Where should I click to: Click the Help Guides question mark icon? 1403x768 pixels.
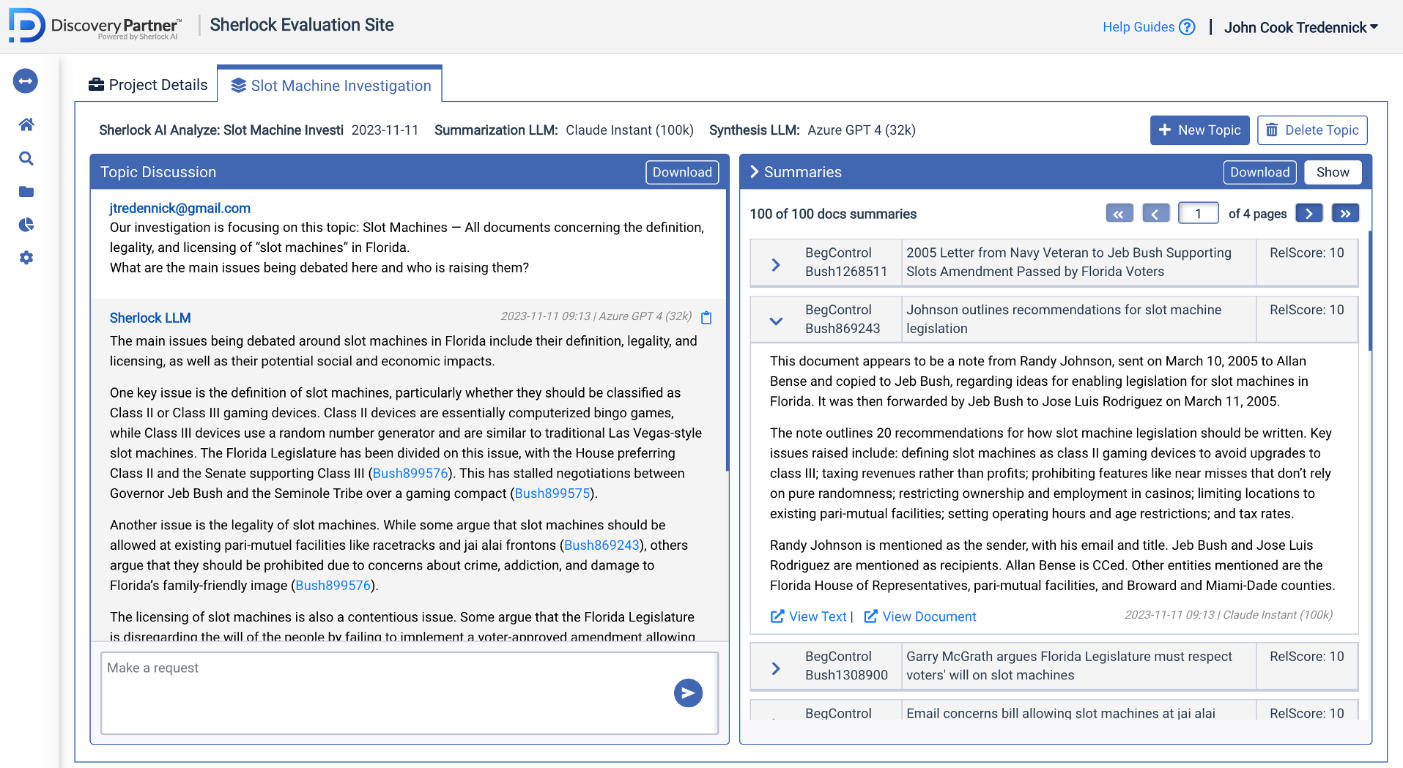point(1187,27)
